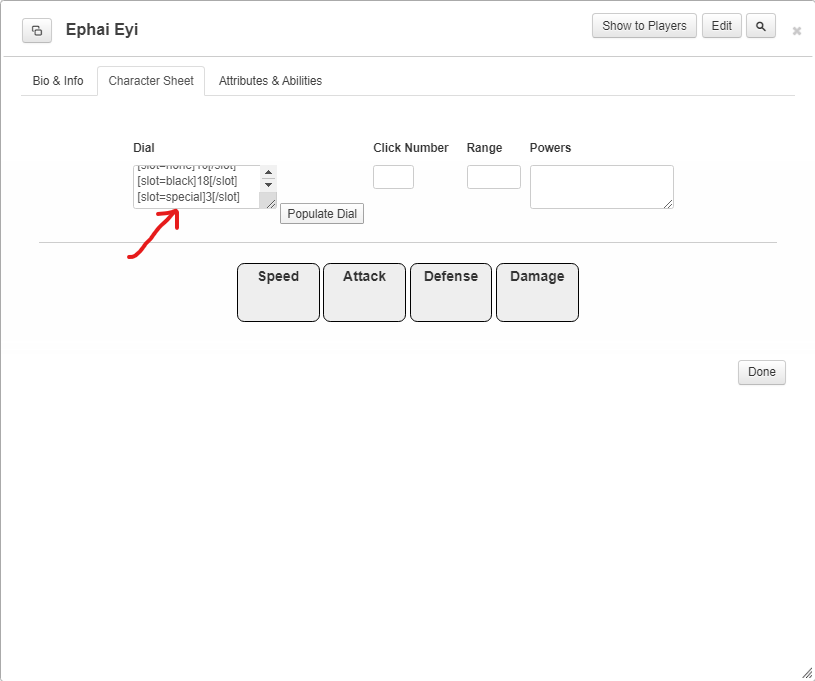815x681 pixels.
Task: Click the Dial textarea scroll up arrow
Action: pyautogui.click(x=268, y=172)
